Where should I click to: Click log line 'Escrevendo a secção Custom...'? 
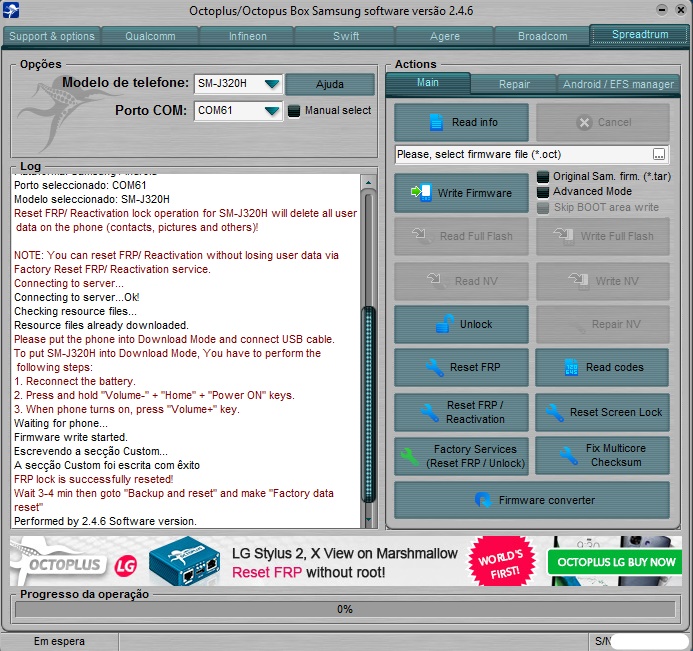(91, 451)
